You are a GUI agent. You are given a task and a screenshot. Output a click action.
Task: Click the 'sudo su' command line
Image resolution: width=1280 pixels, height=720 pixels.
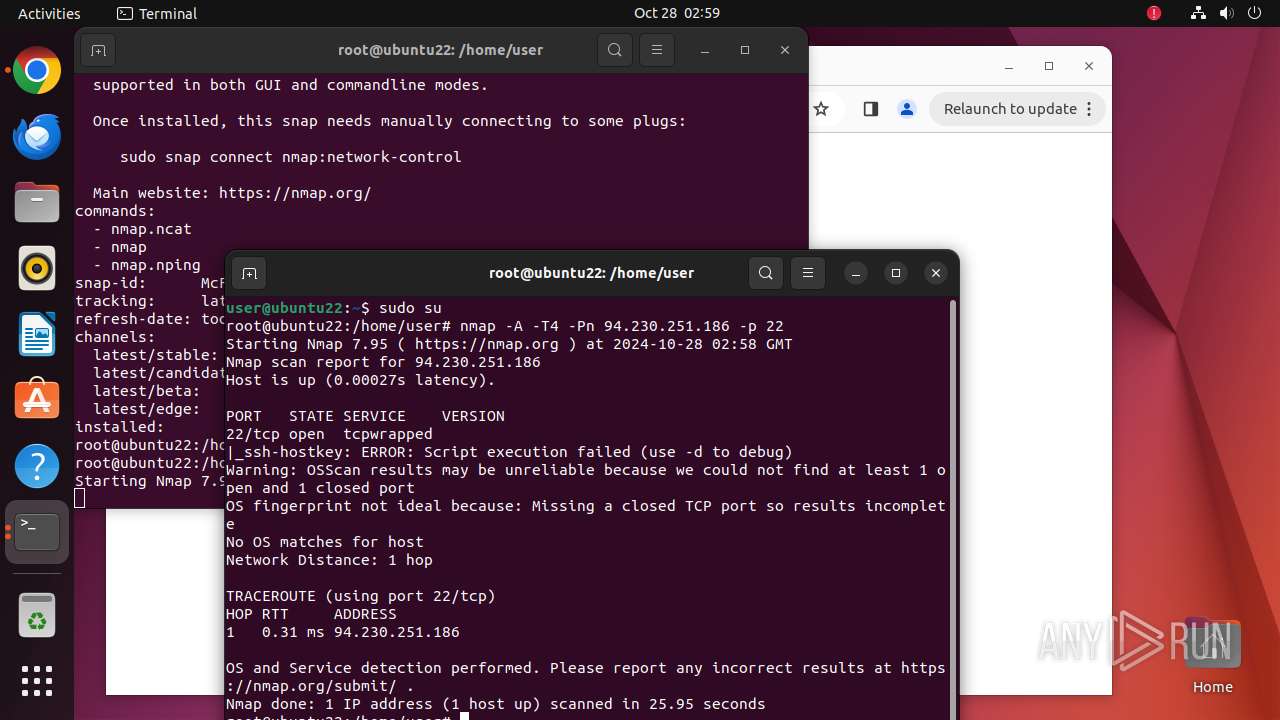[333, 308]
